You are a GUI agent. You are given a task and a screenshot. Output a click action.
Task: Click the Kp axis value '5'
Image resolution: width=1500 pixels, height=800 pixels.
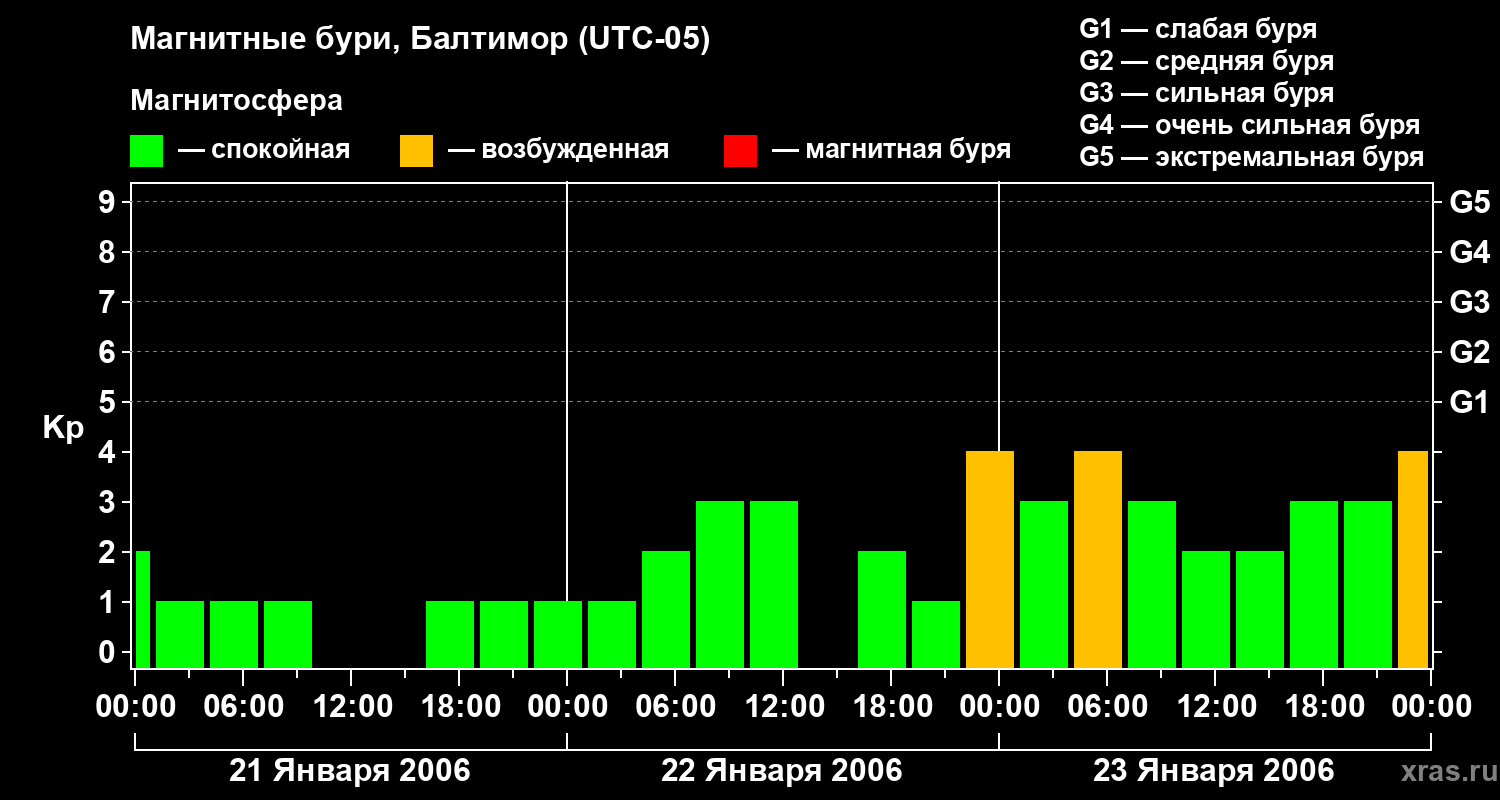click(109, 402)
